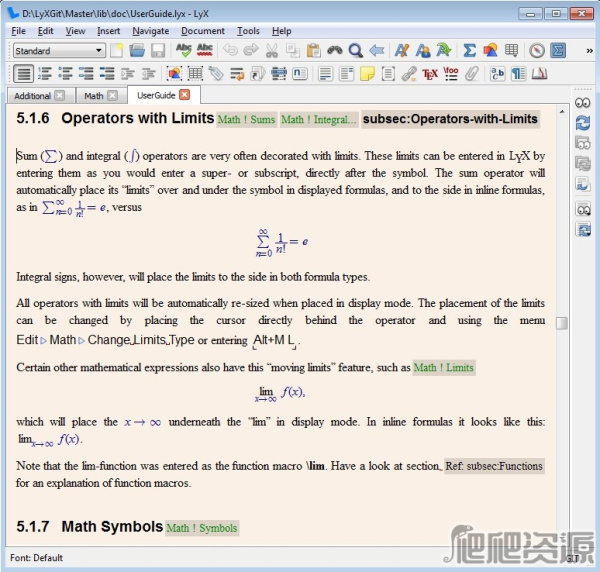Click the Insert Math sigma icon
The image size is (600, 572).
coord(469,50)
